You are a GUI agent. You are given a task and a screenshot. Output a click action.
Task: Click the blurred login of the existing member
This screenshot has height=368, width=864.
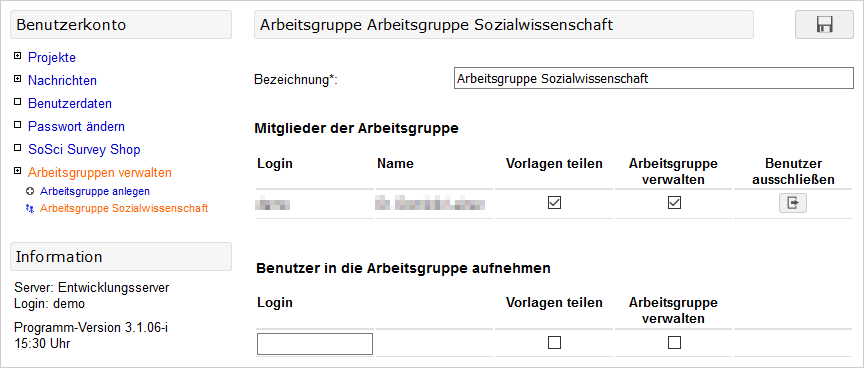tap(273, 204)
